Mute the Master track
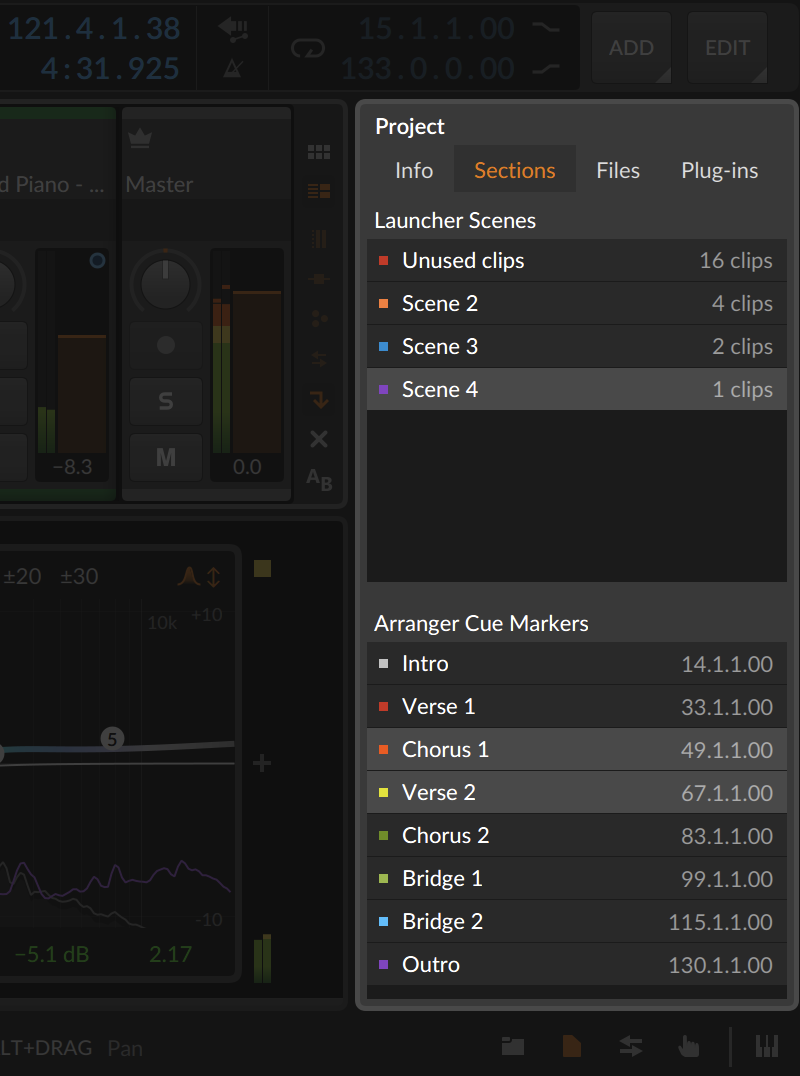The width and height of the screenshot is (800, 1076). point(166,457)
